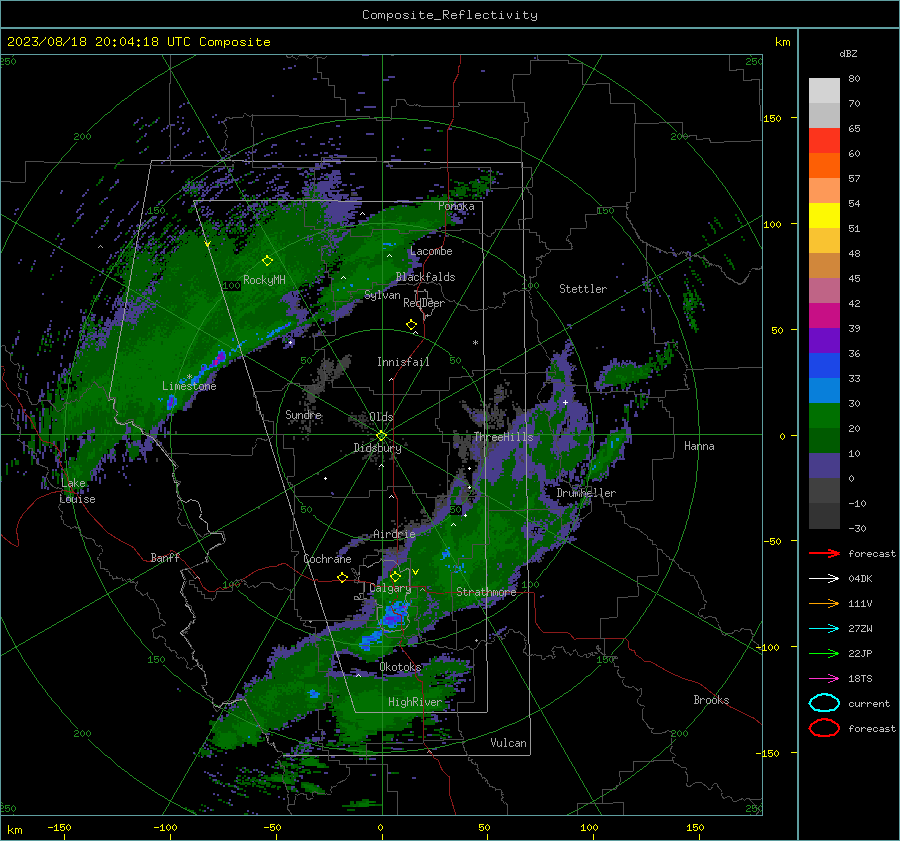Click yellow diamond marker above Calgary label
Screen dimensions: 900x841
[x=395, y=576]
